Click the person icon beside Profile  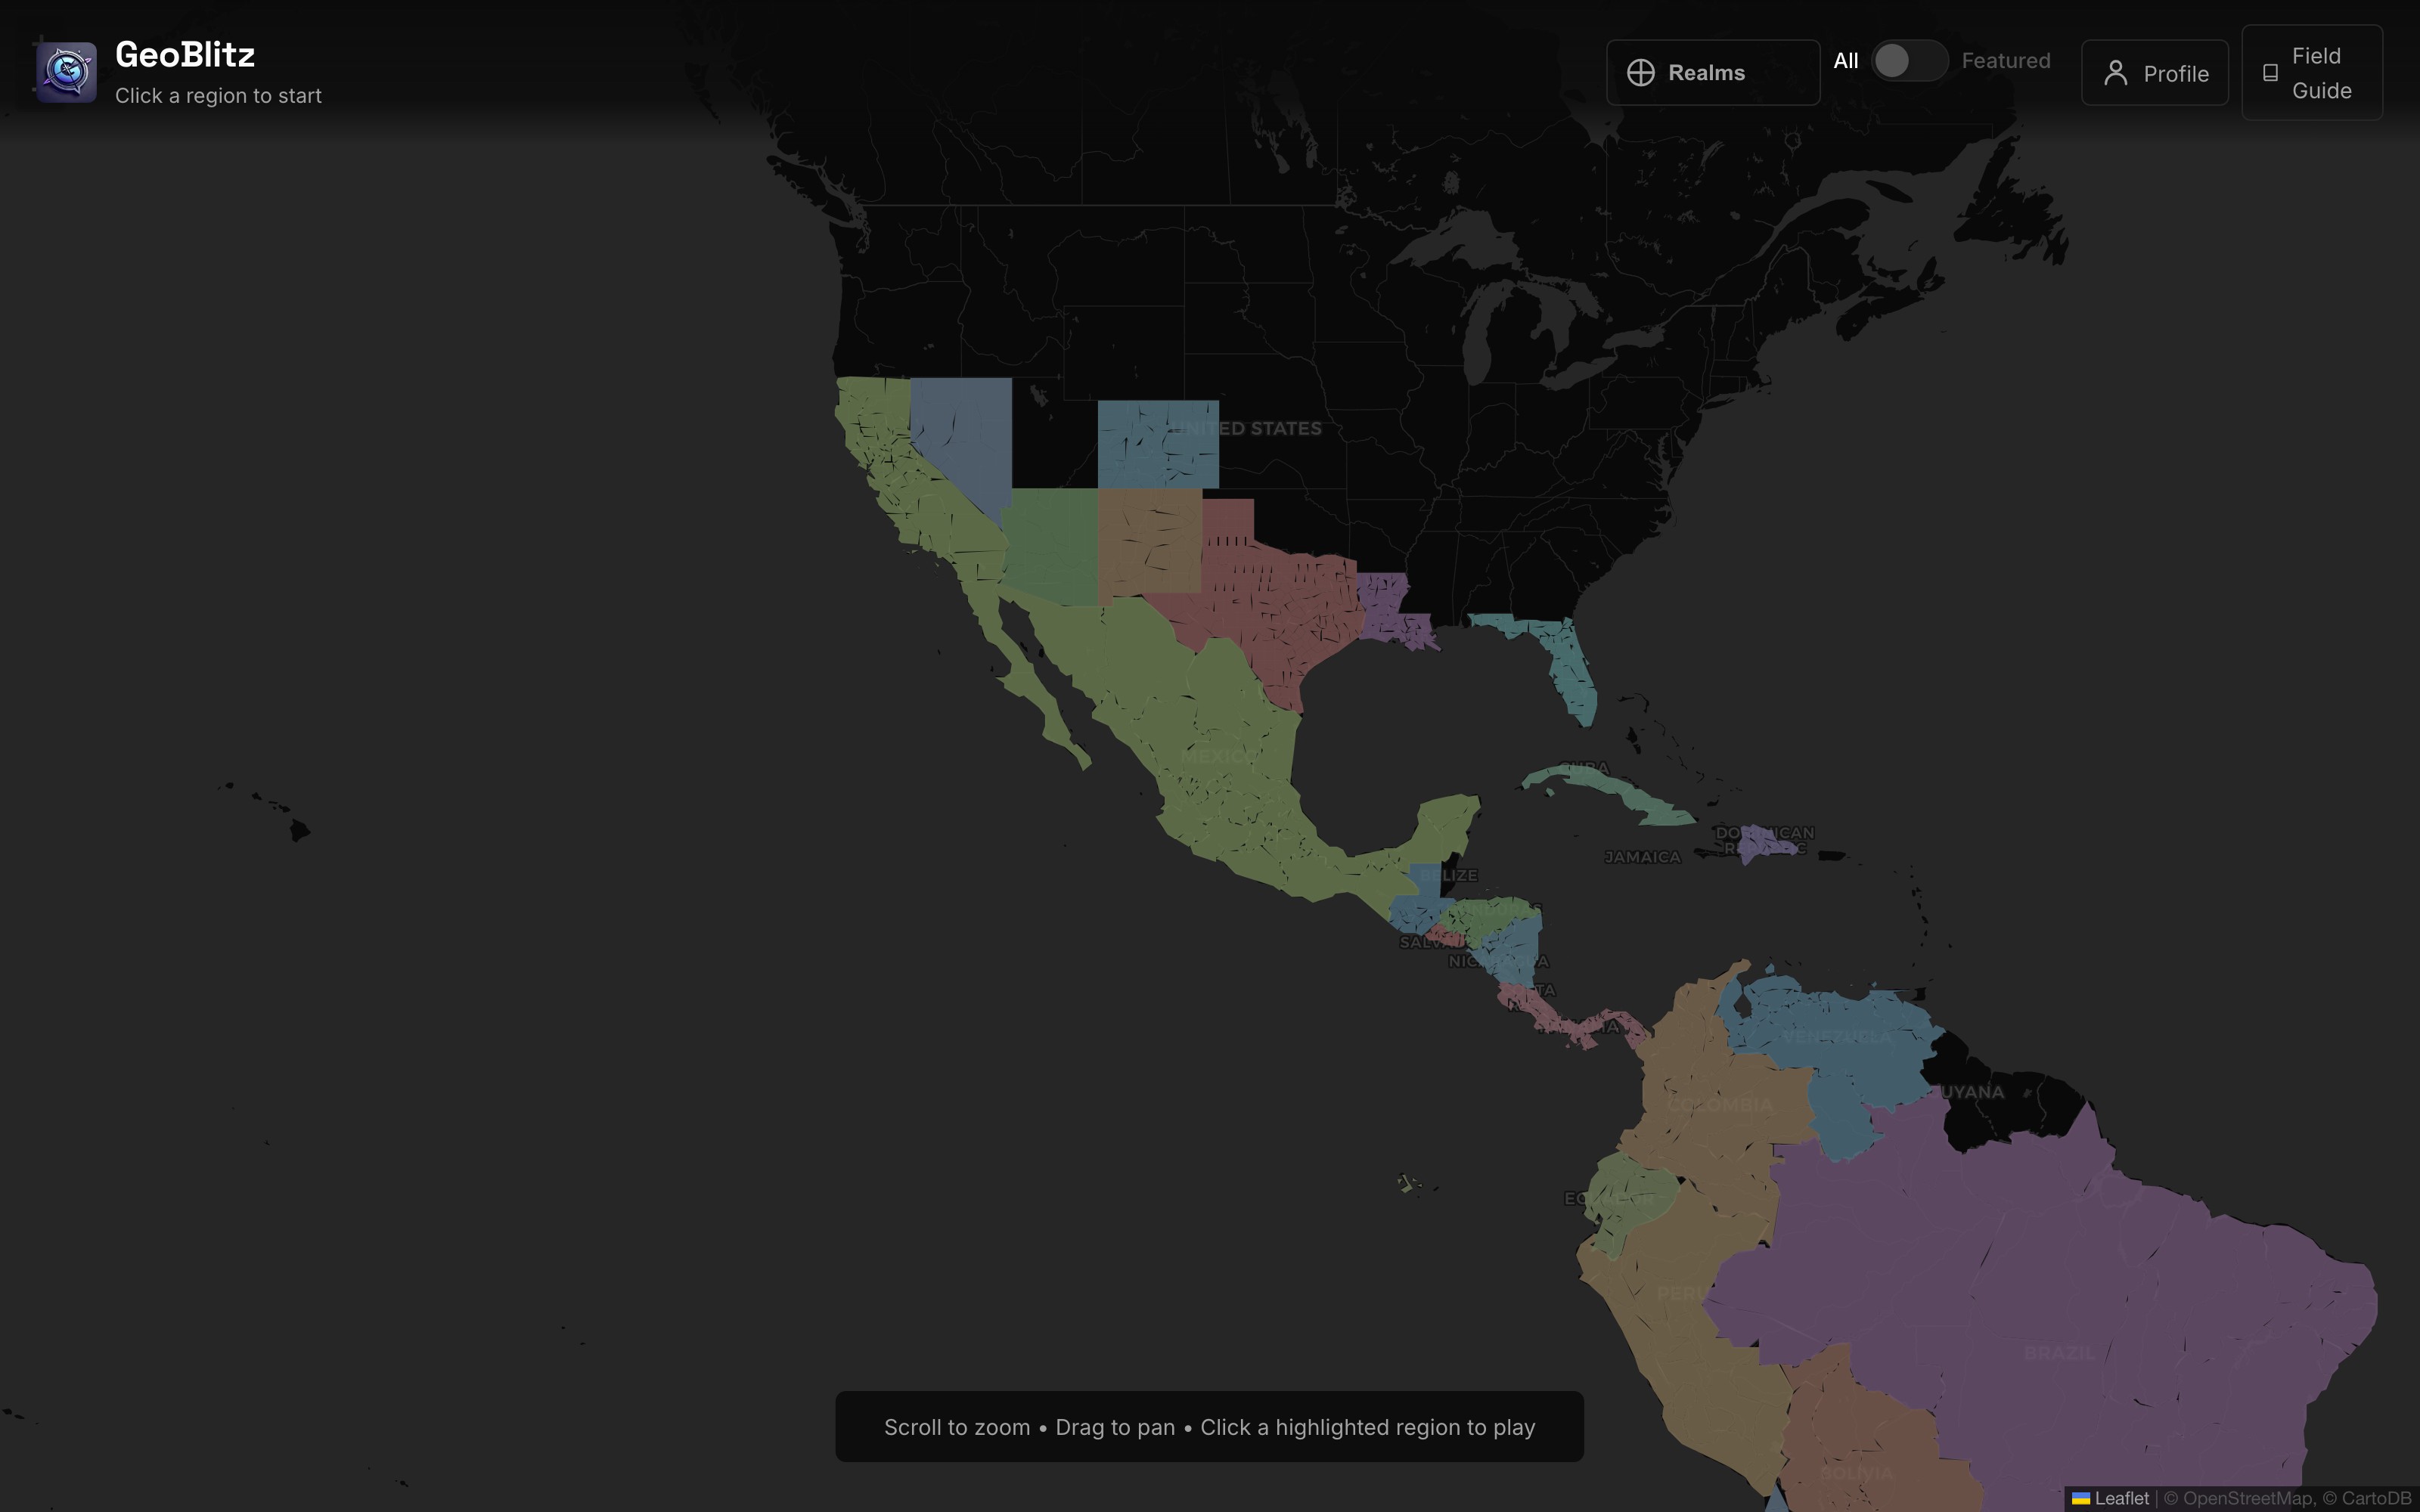pyautogui.click(x=2115, y=73)
